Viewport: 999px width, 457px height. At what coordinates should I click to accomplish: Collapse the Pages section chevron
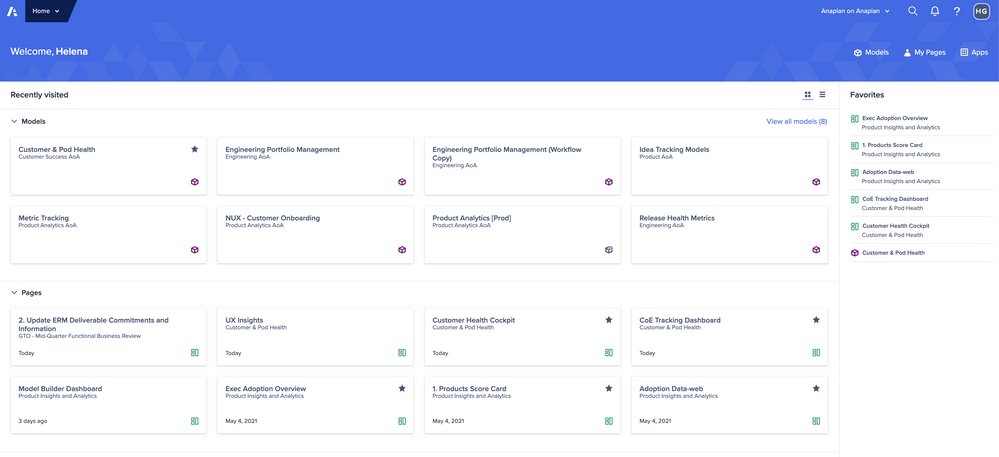pos(14,293)
